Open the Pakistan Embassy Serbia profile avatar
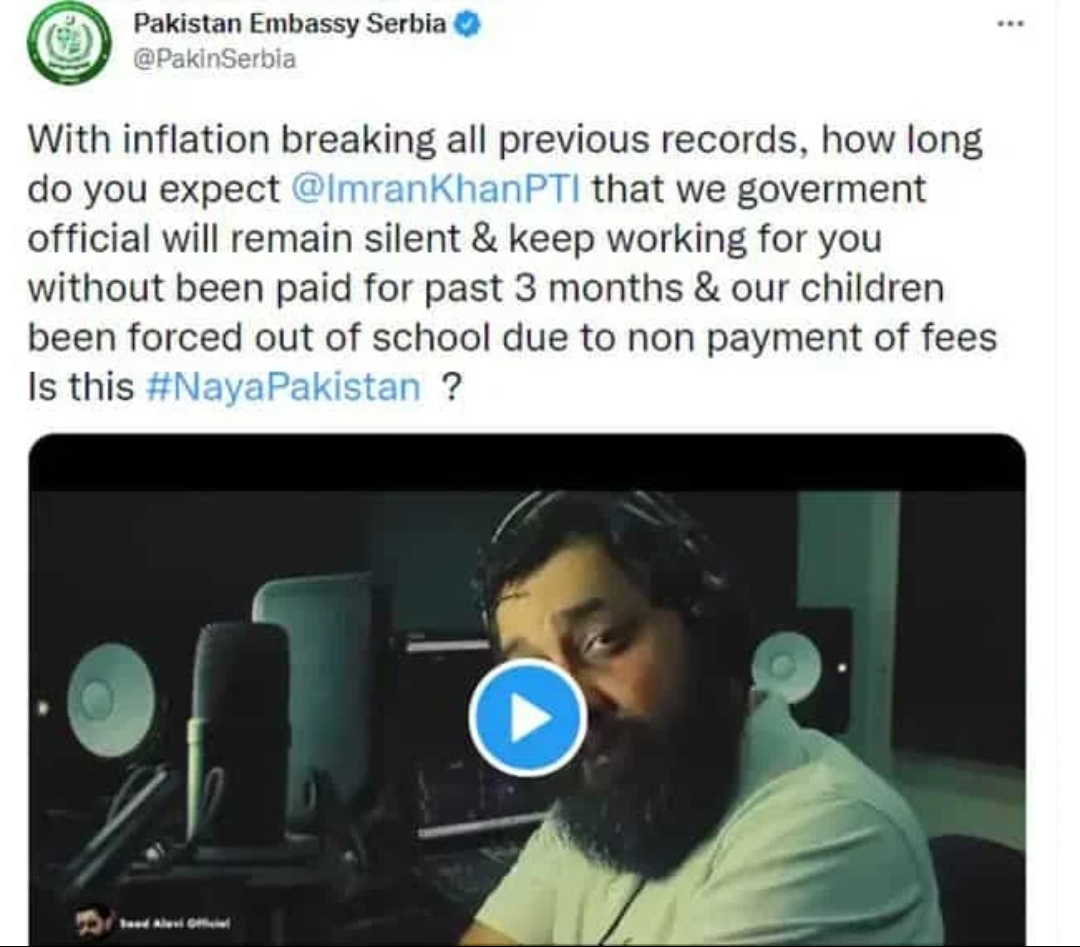The image size is (1080, 947). point(69,43)
